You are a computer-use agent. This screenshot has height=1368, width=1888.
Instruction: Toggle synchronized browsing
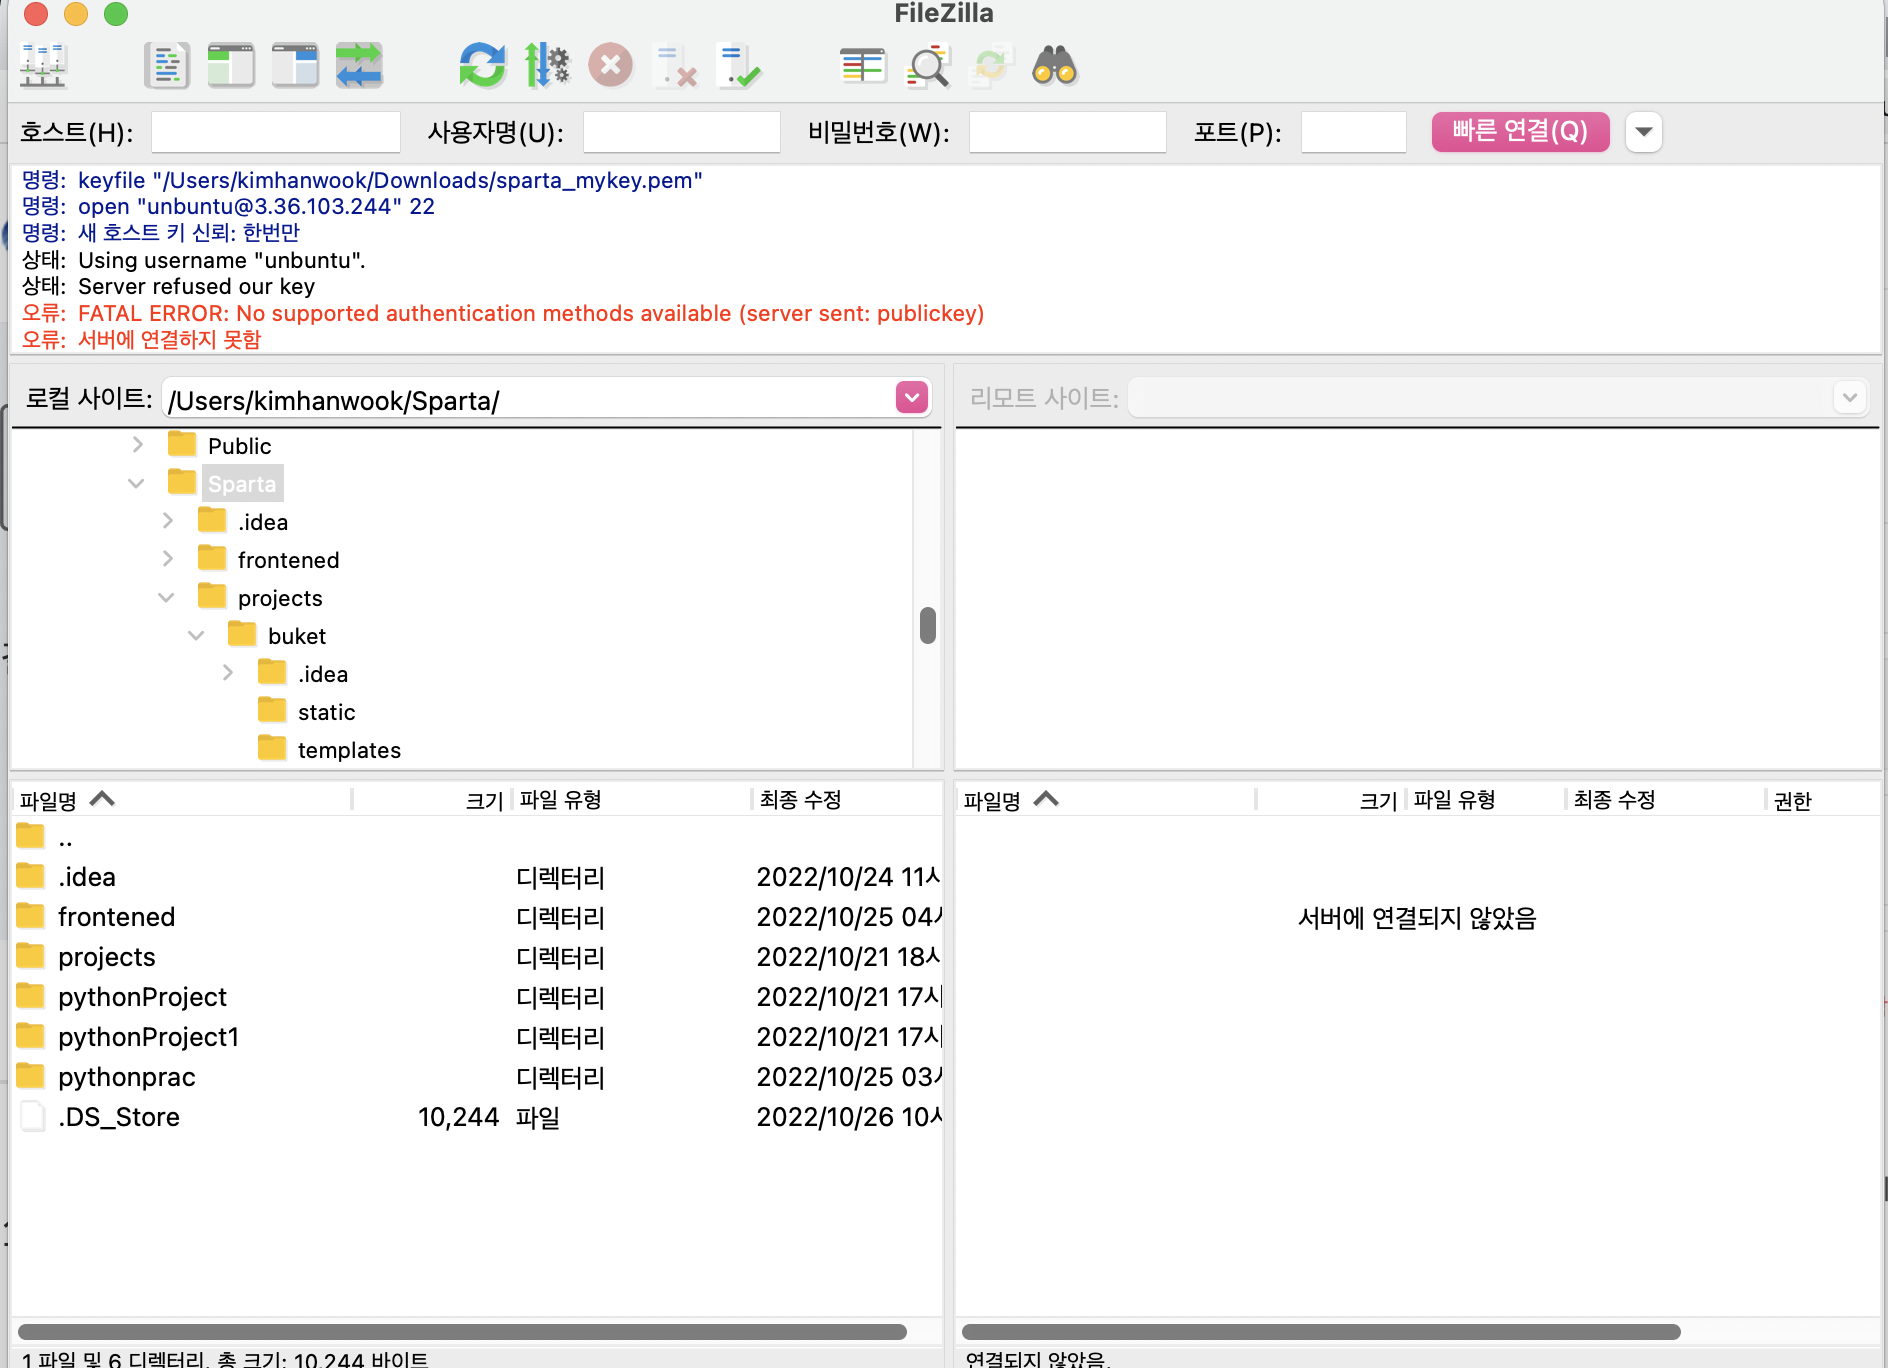pos(991,66)
